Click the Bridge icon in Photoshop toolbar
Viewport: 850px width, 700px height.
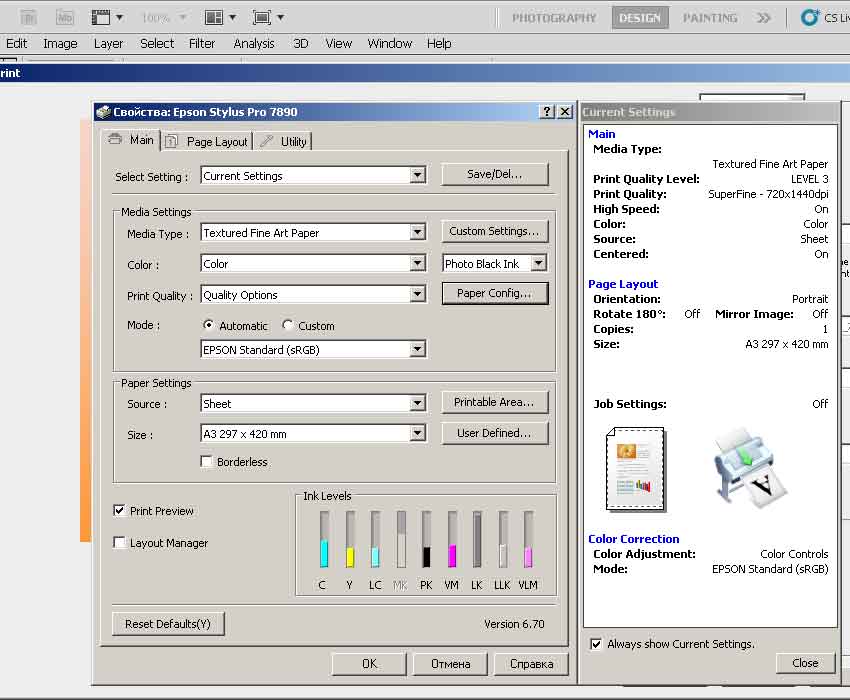[x=28, y=17]
